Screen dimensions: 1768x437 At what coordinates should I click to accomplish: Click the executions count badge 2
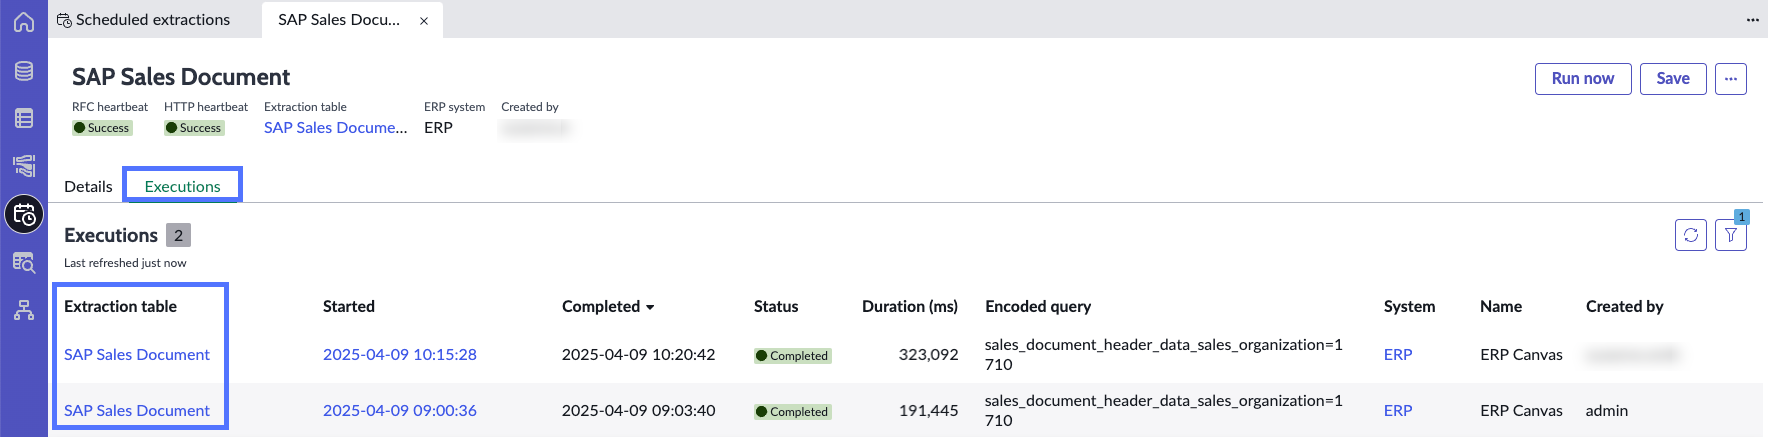point(178,235)
